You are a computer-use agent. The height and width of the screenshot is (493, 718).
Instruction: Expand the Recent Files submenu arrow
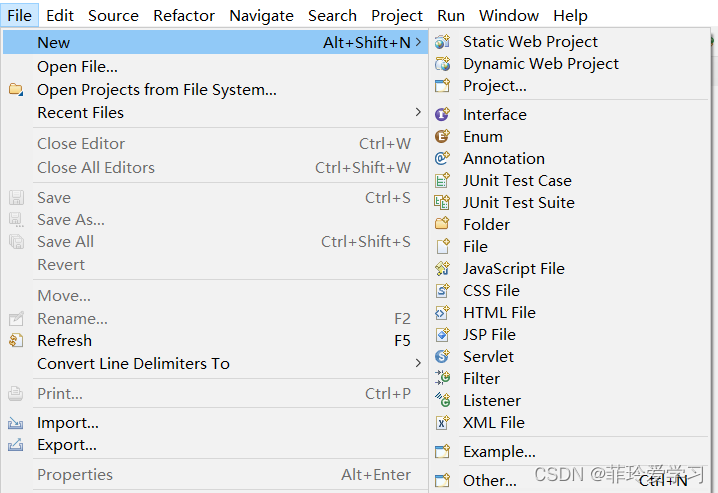tap(418, 112)
